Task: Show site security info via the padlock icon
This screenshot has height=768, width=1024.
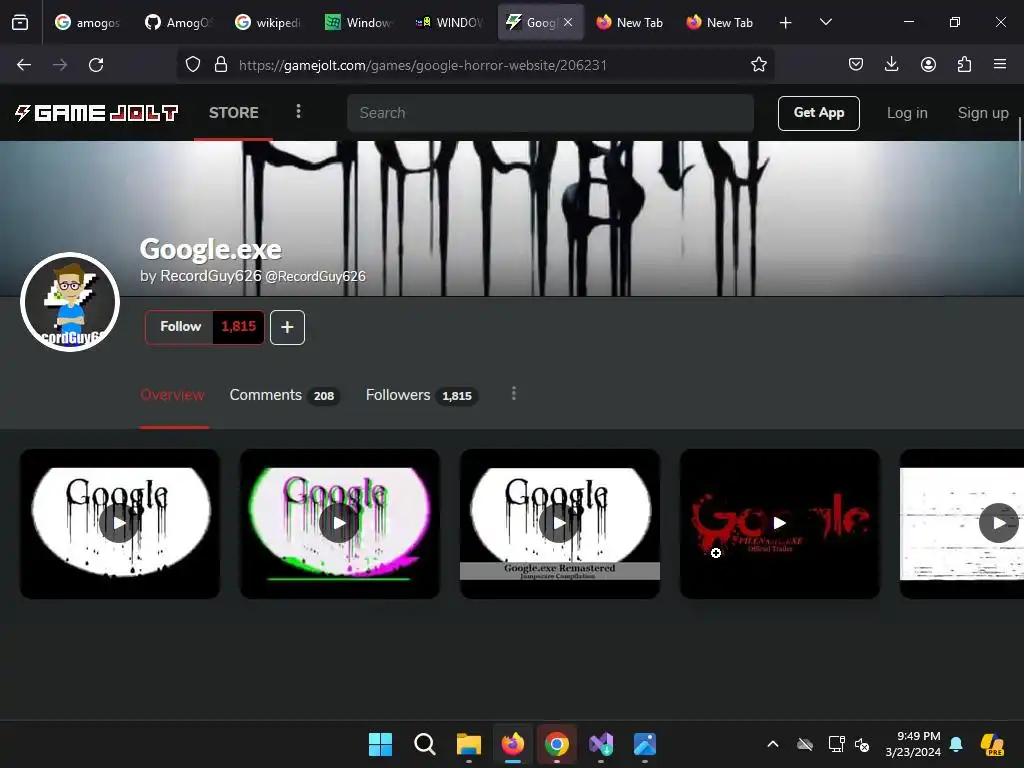Action: point(221,65)
